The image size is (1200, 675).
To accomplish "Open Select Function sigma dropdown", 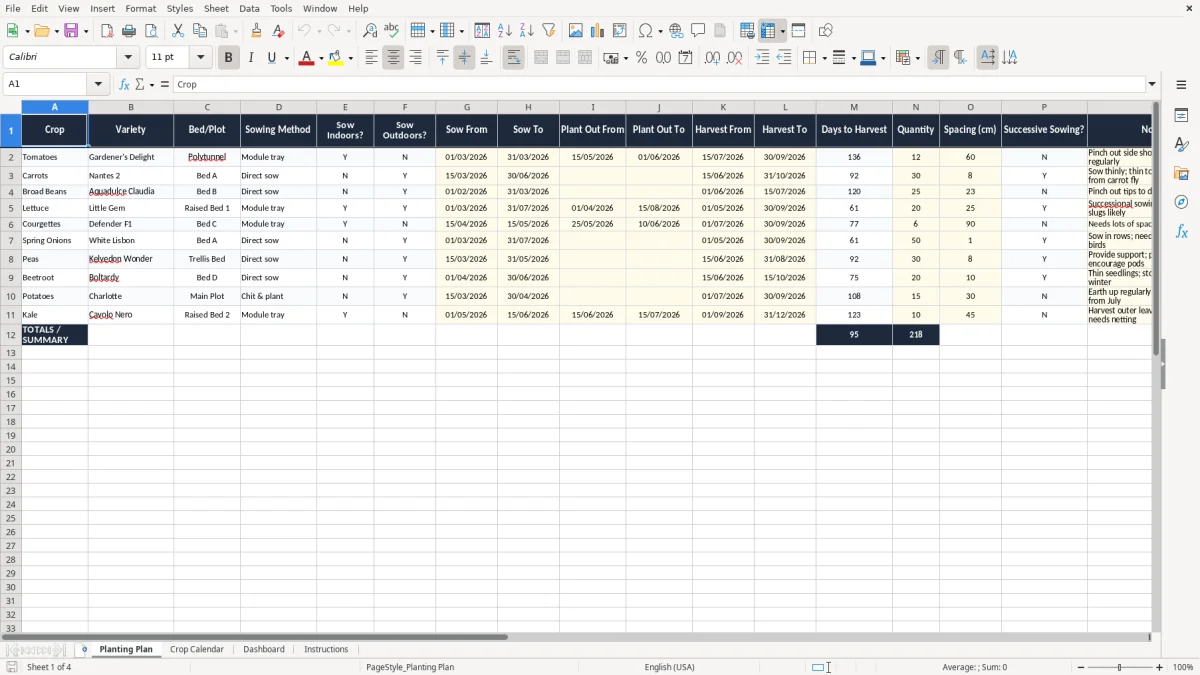I will pos(150,85).
